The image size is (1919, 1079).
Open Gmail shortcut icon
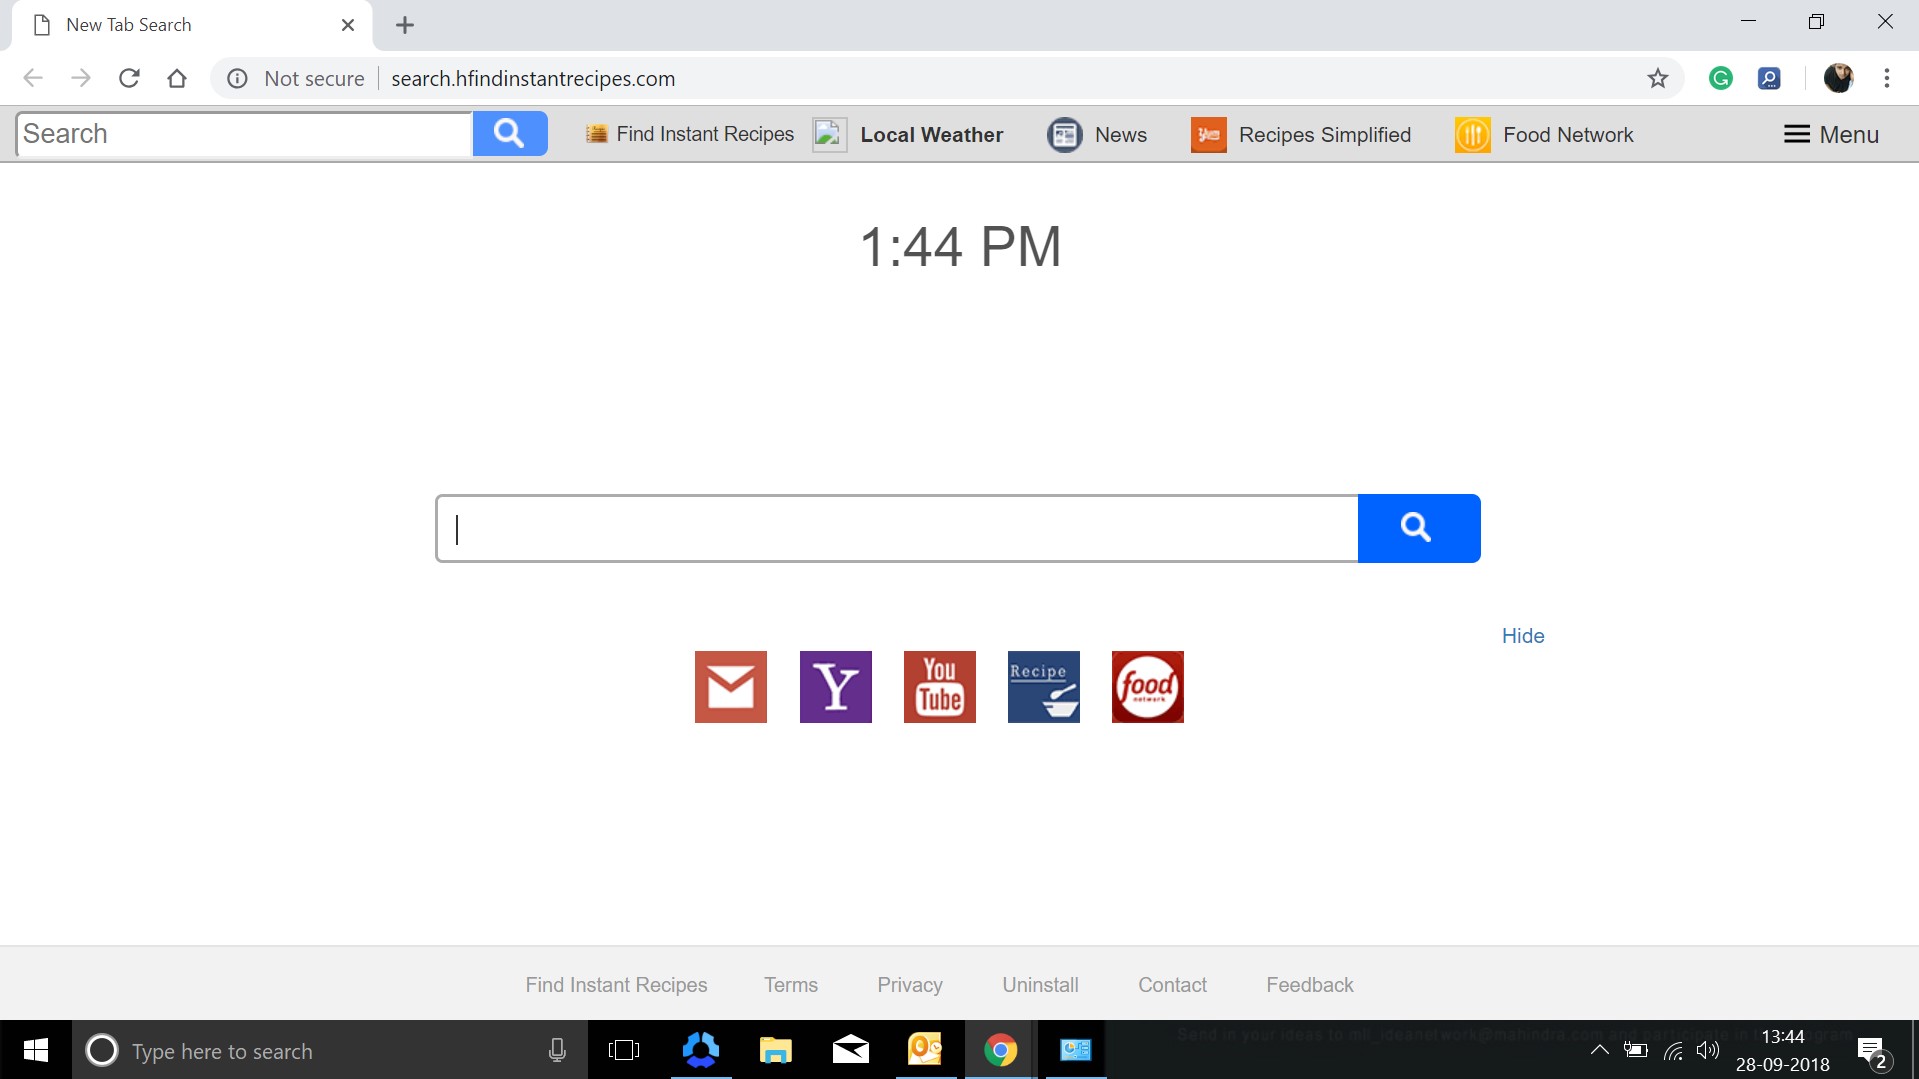coord(729,686)
